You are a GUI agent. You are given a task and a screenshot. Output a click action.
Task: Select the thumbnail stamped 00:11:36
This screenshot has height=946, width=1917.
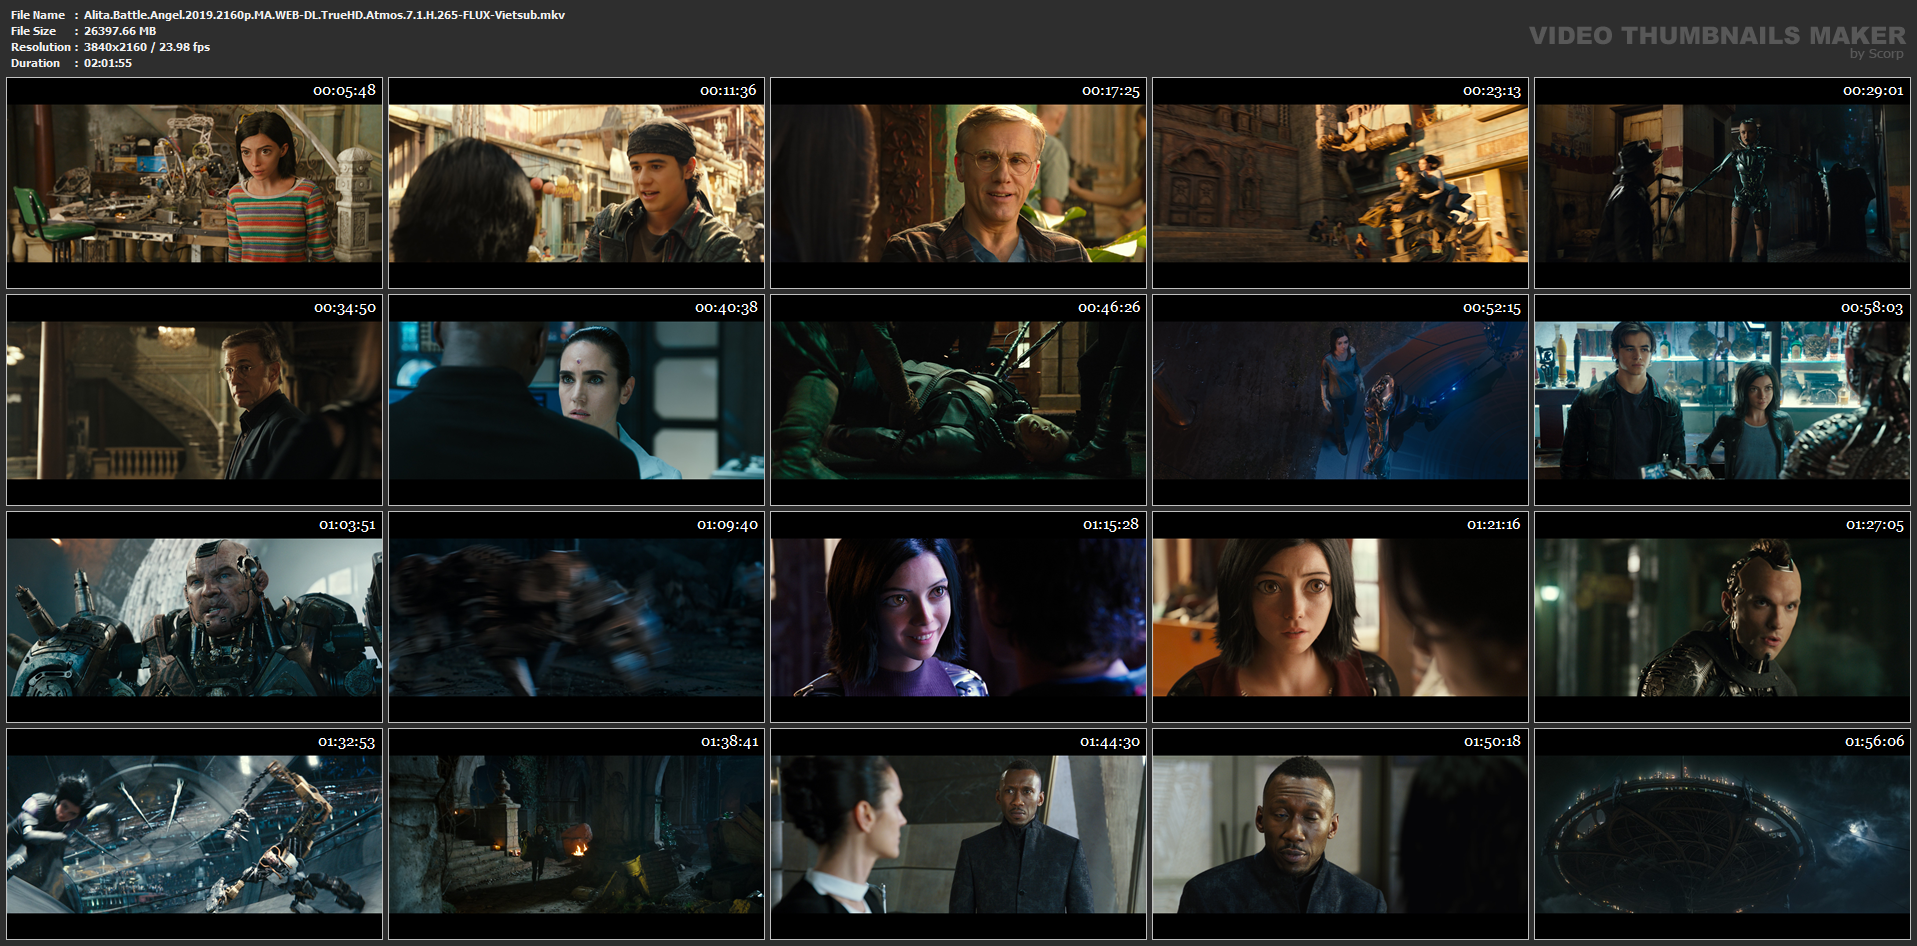(x=576, y=183)
